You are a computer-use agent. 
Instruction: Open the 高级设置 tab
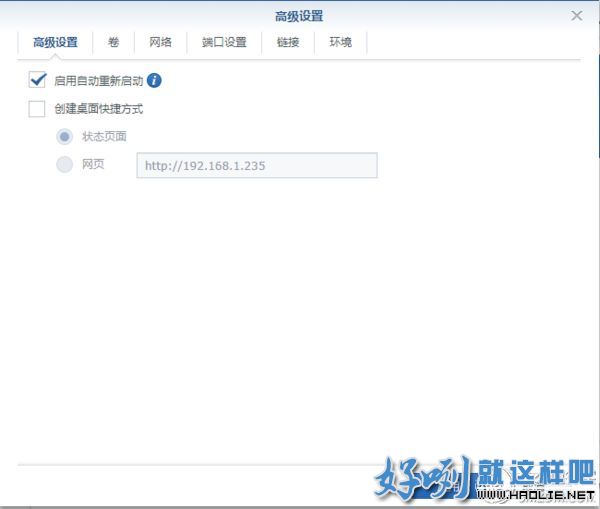click(55, 42)
